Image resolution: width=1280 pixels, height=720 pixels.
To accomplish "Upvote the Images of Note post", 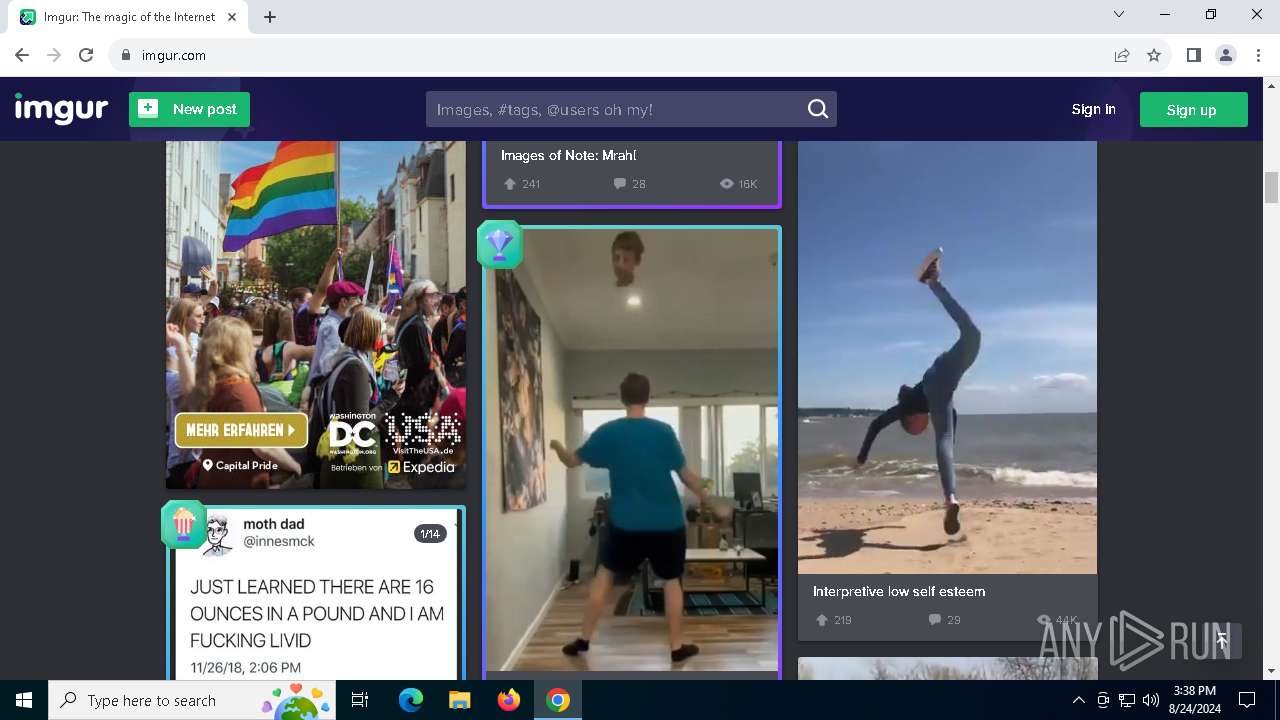I will click(x=510, y=184).
